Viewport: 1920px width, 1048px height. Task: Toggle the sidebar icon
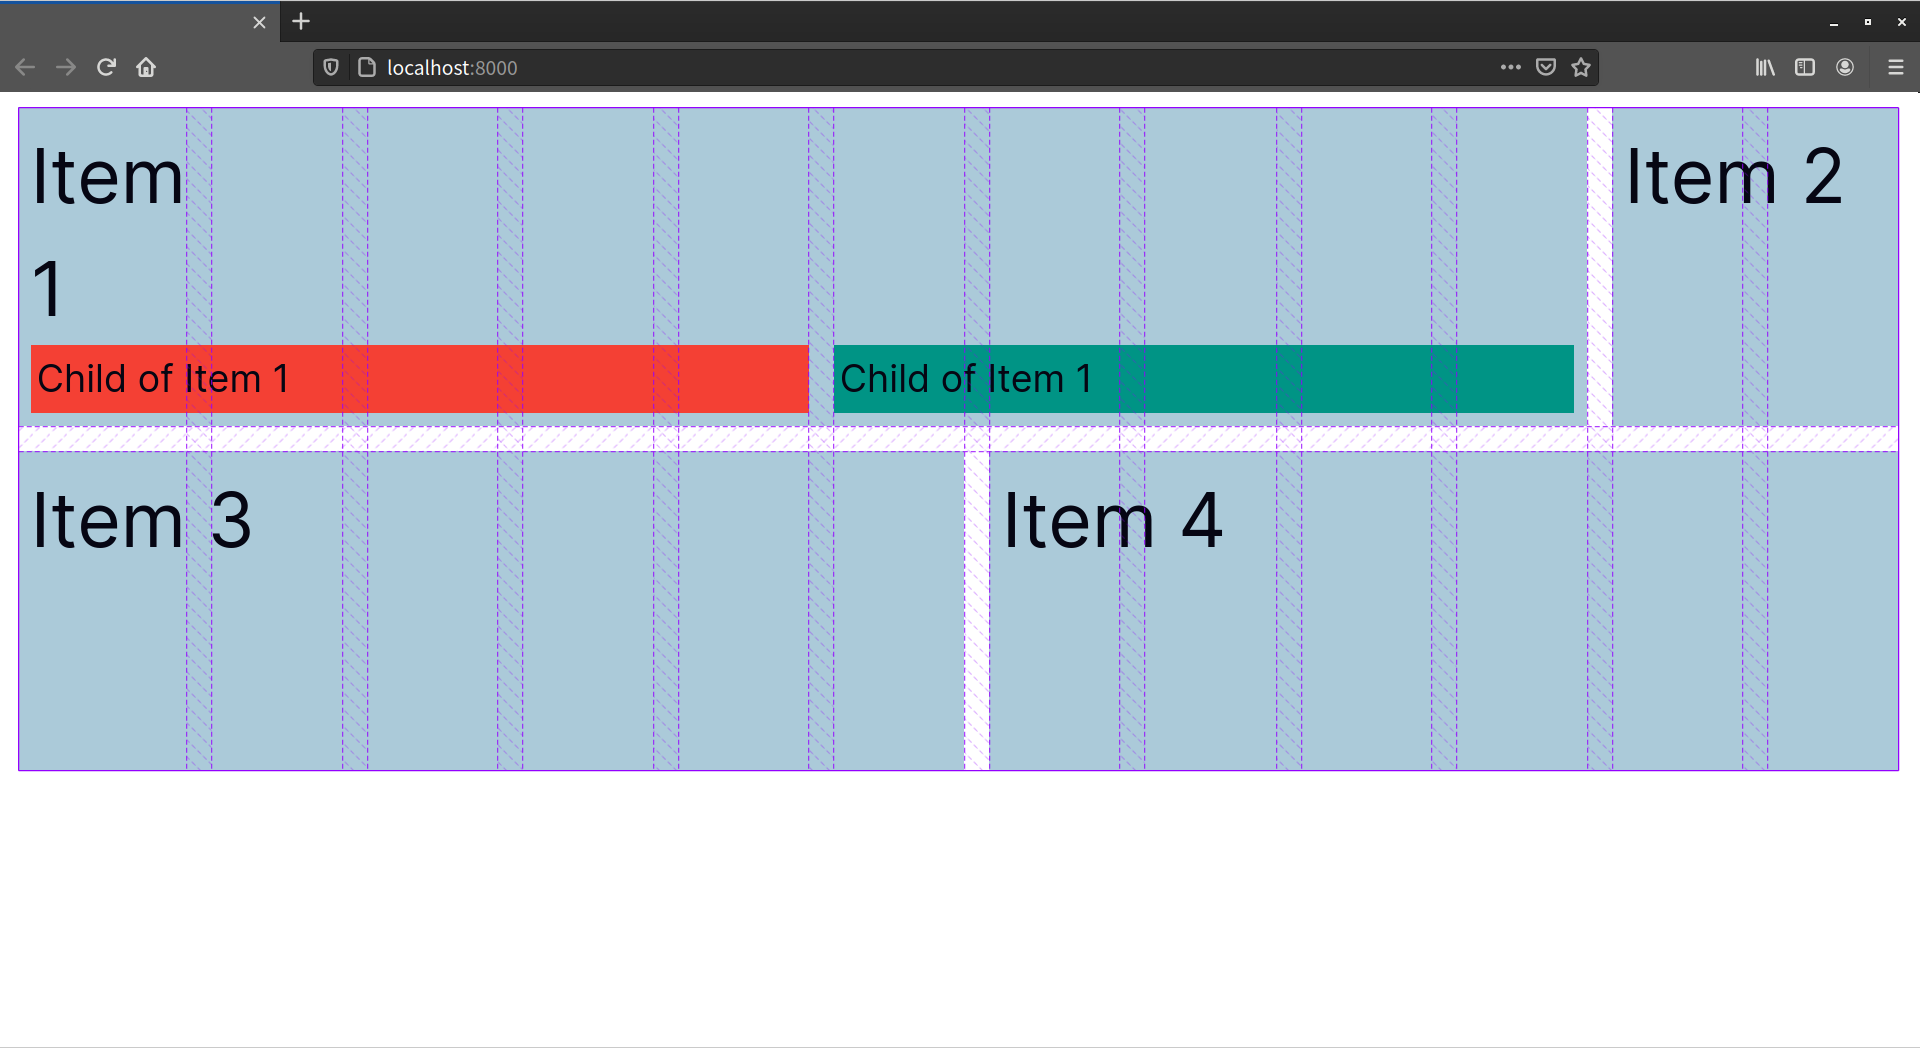click(x=1804, y=67)
